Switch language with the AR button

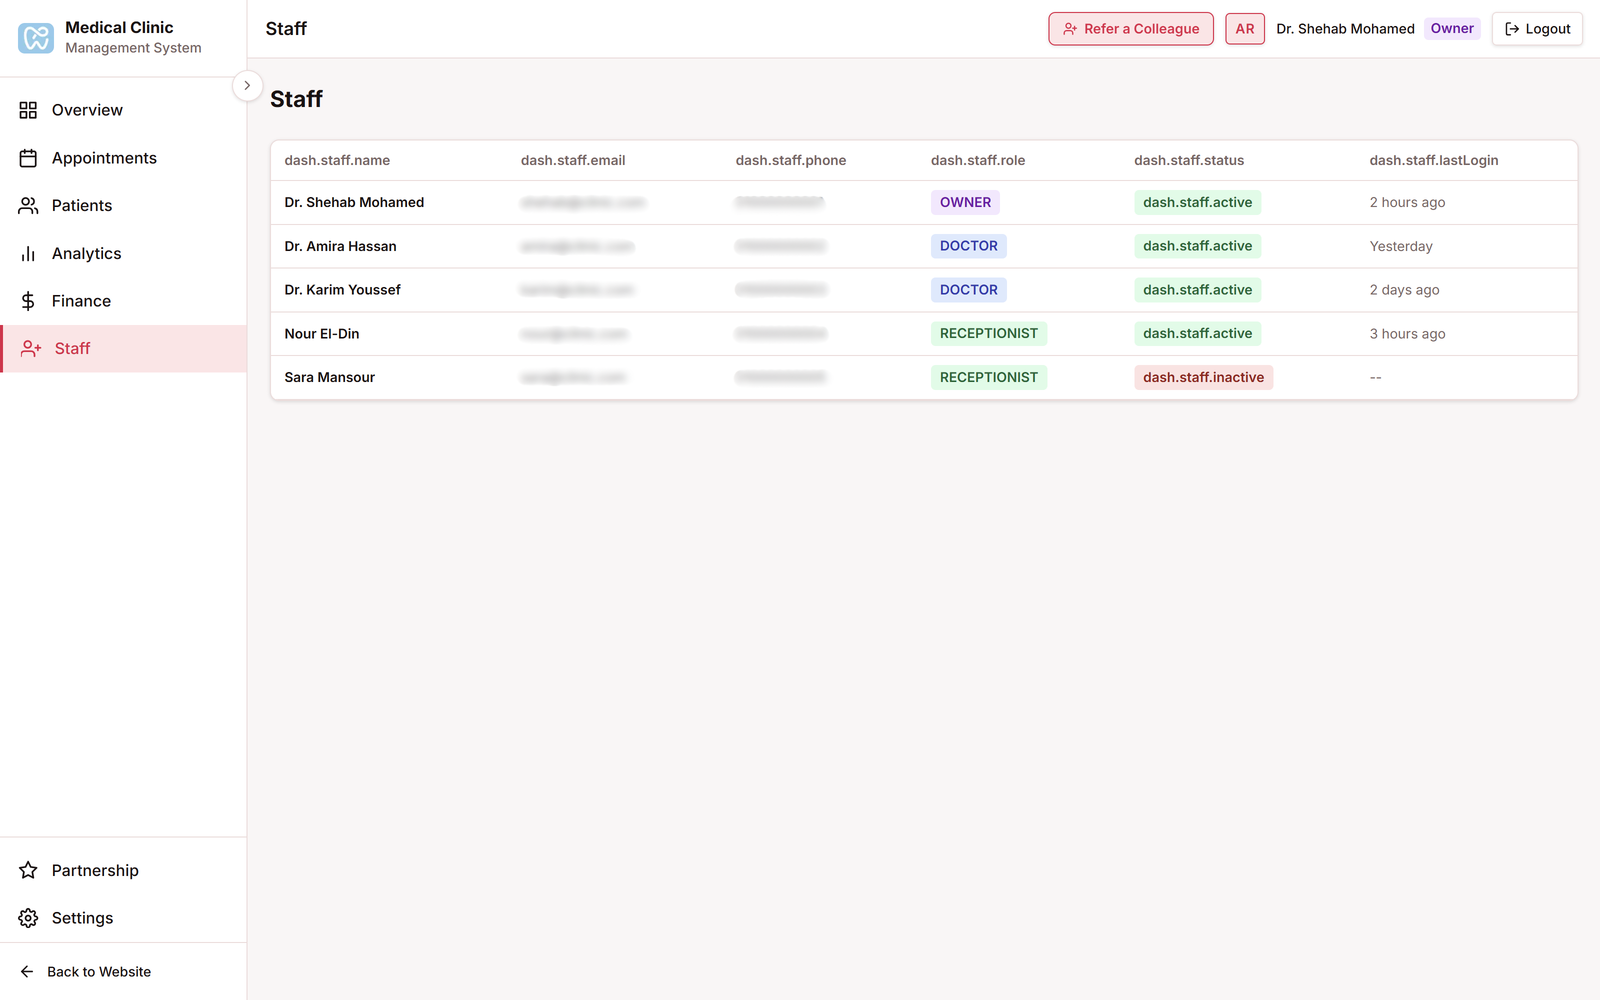(x=1244, y=29)
